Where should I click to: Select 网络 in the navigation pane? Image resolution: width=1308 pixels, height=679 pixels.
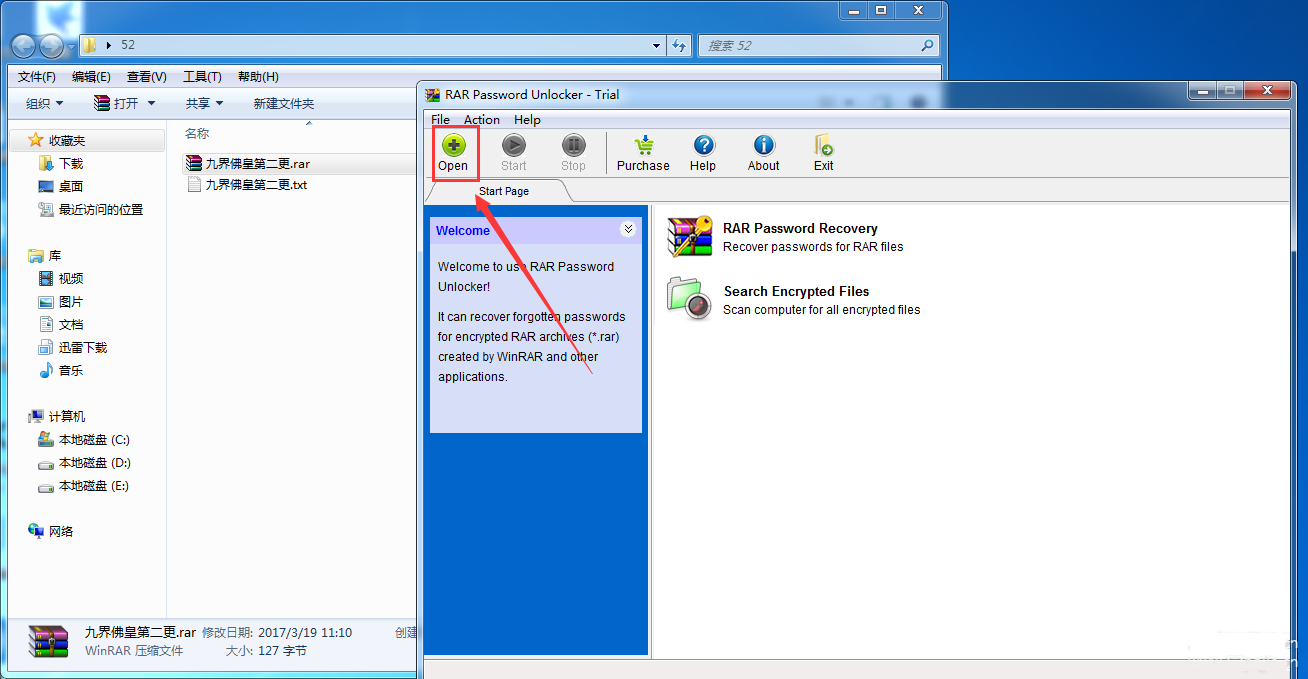click(x=51, y=532)
